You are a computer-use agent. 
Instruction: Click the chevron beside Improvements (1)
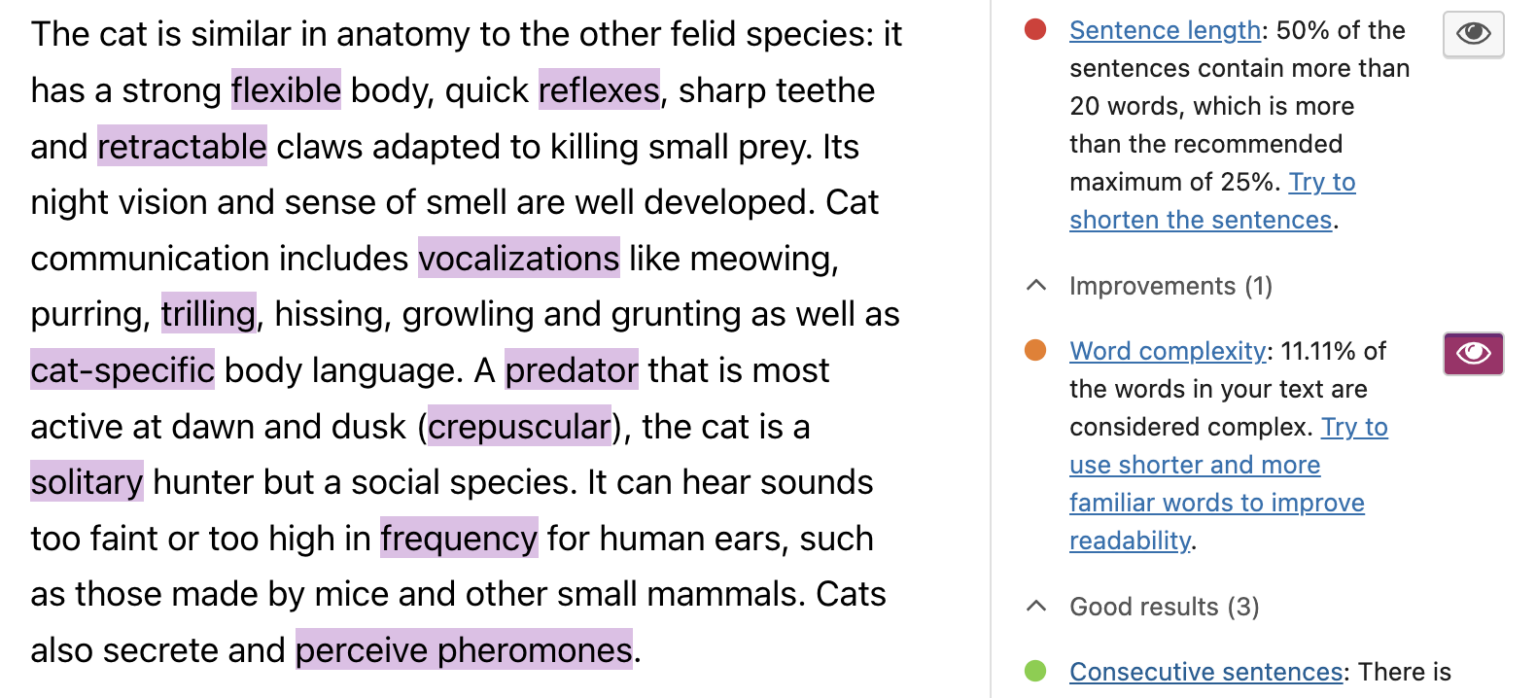click(x=1035, y=285)
